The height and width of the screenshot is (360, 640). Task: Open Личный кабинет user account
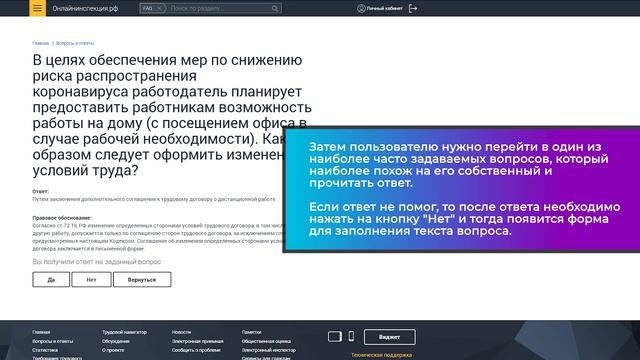click(380, 8)
